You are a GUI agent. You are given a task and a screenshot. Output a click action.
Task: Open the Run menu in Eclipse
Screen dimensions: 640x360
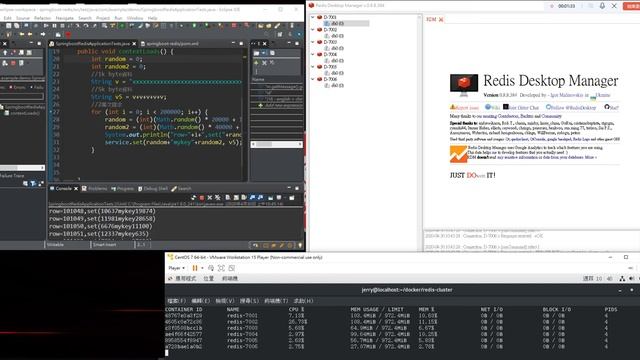118,18
